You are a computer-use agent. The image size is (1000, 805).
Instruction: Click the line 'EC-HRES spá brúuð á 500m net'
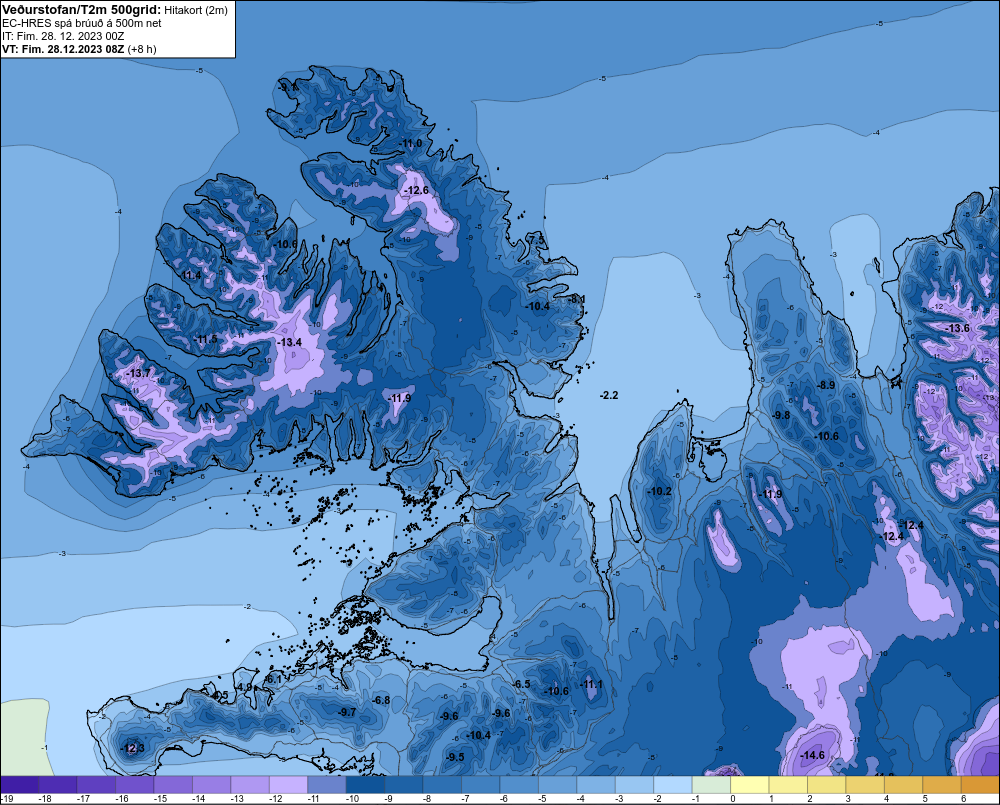tap(82, 23)
